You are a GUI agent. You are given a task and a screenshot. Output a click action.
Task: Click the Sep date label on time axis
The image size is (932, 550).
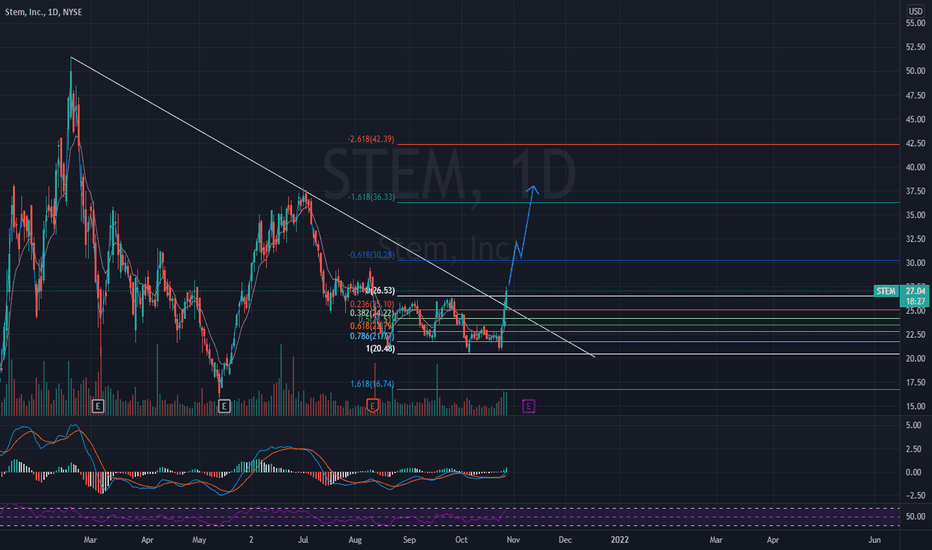click(409, 540)
